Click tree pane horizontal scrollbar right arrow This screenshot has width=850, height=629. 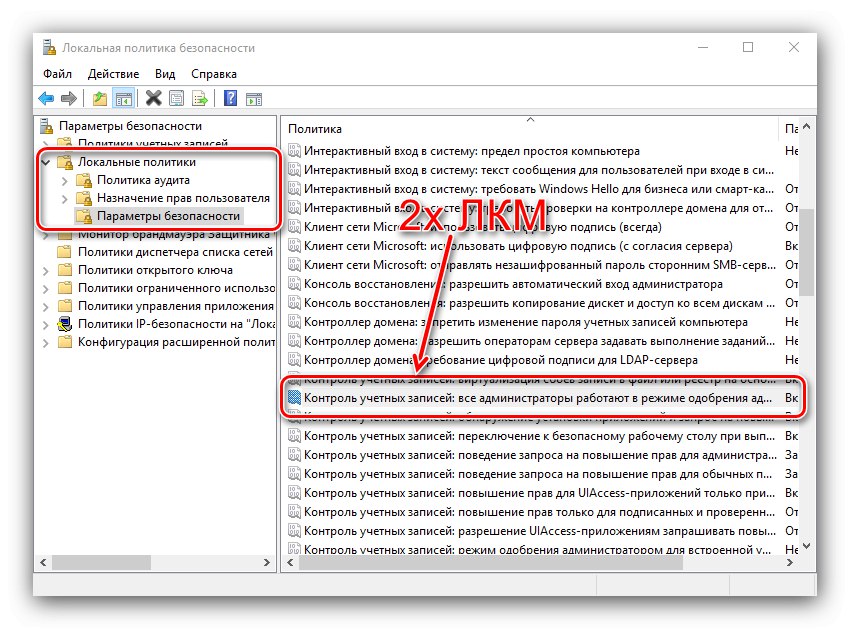[x=266, y=562]
